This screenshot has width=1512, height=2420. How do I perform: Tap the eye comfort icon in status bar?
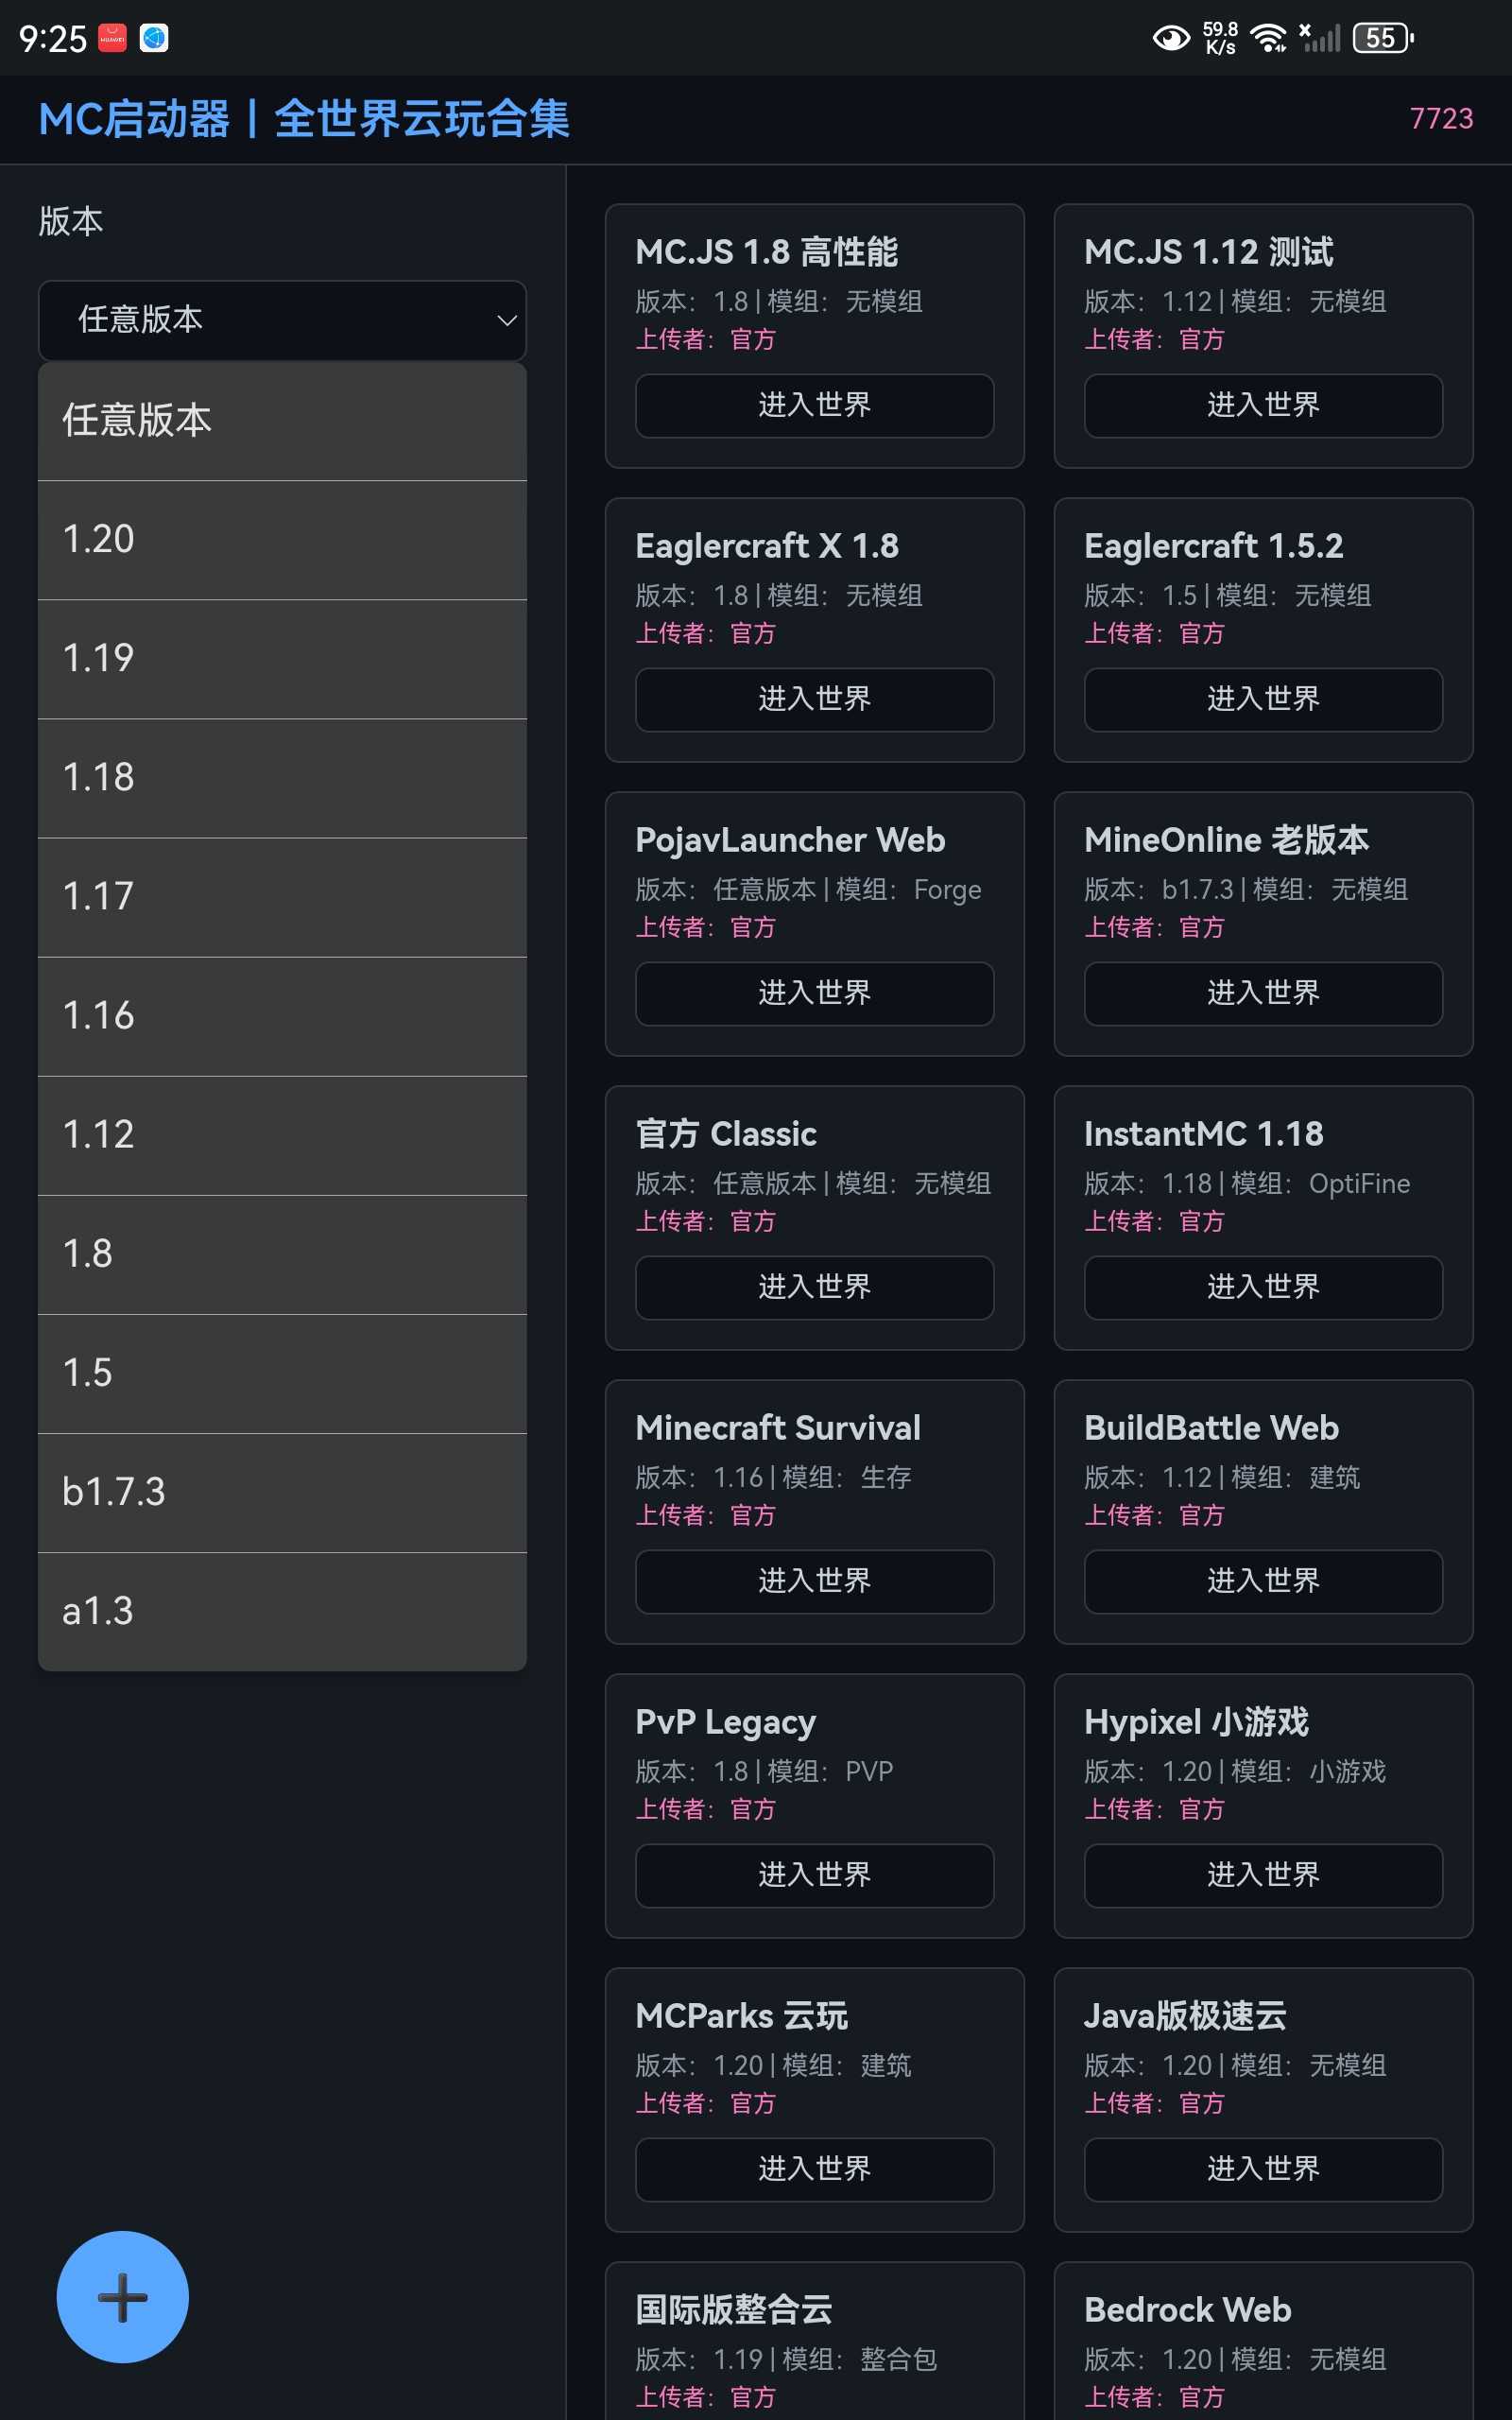[x=1170, y=39]
